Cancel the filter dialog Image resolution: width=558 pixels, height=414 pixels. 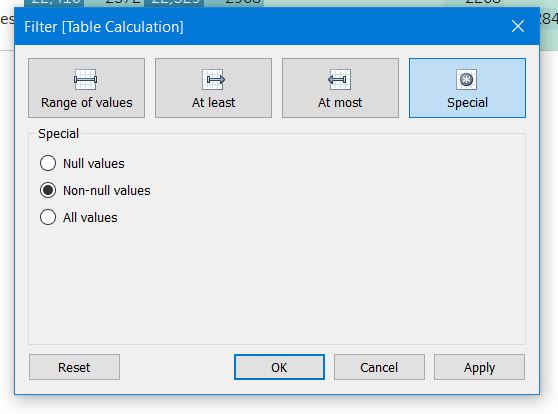click(379, 367)
